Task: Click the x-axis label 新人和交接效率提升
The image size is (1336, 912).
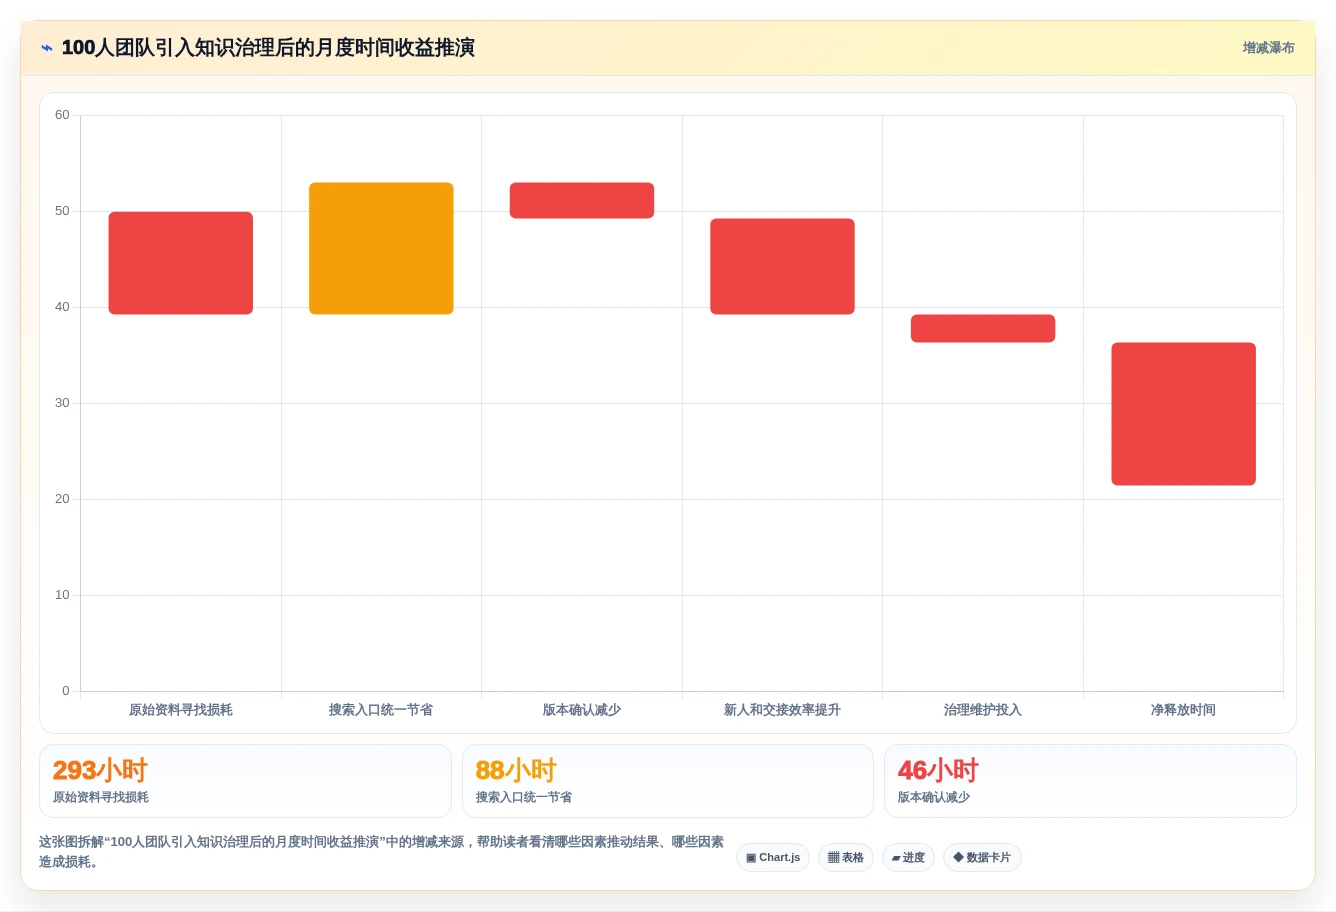Action: pos(782,710)
